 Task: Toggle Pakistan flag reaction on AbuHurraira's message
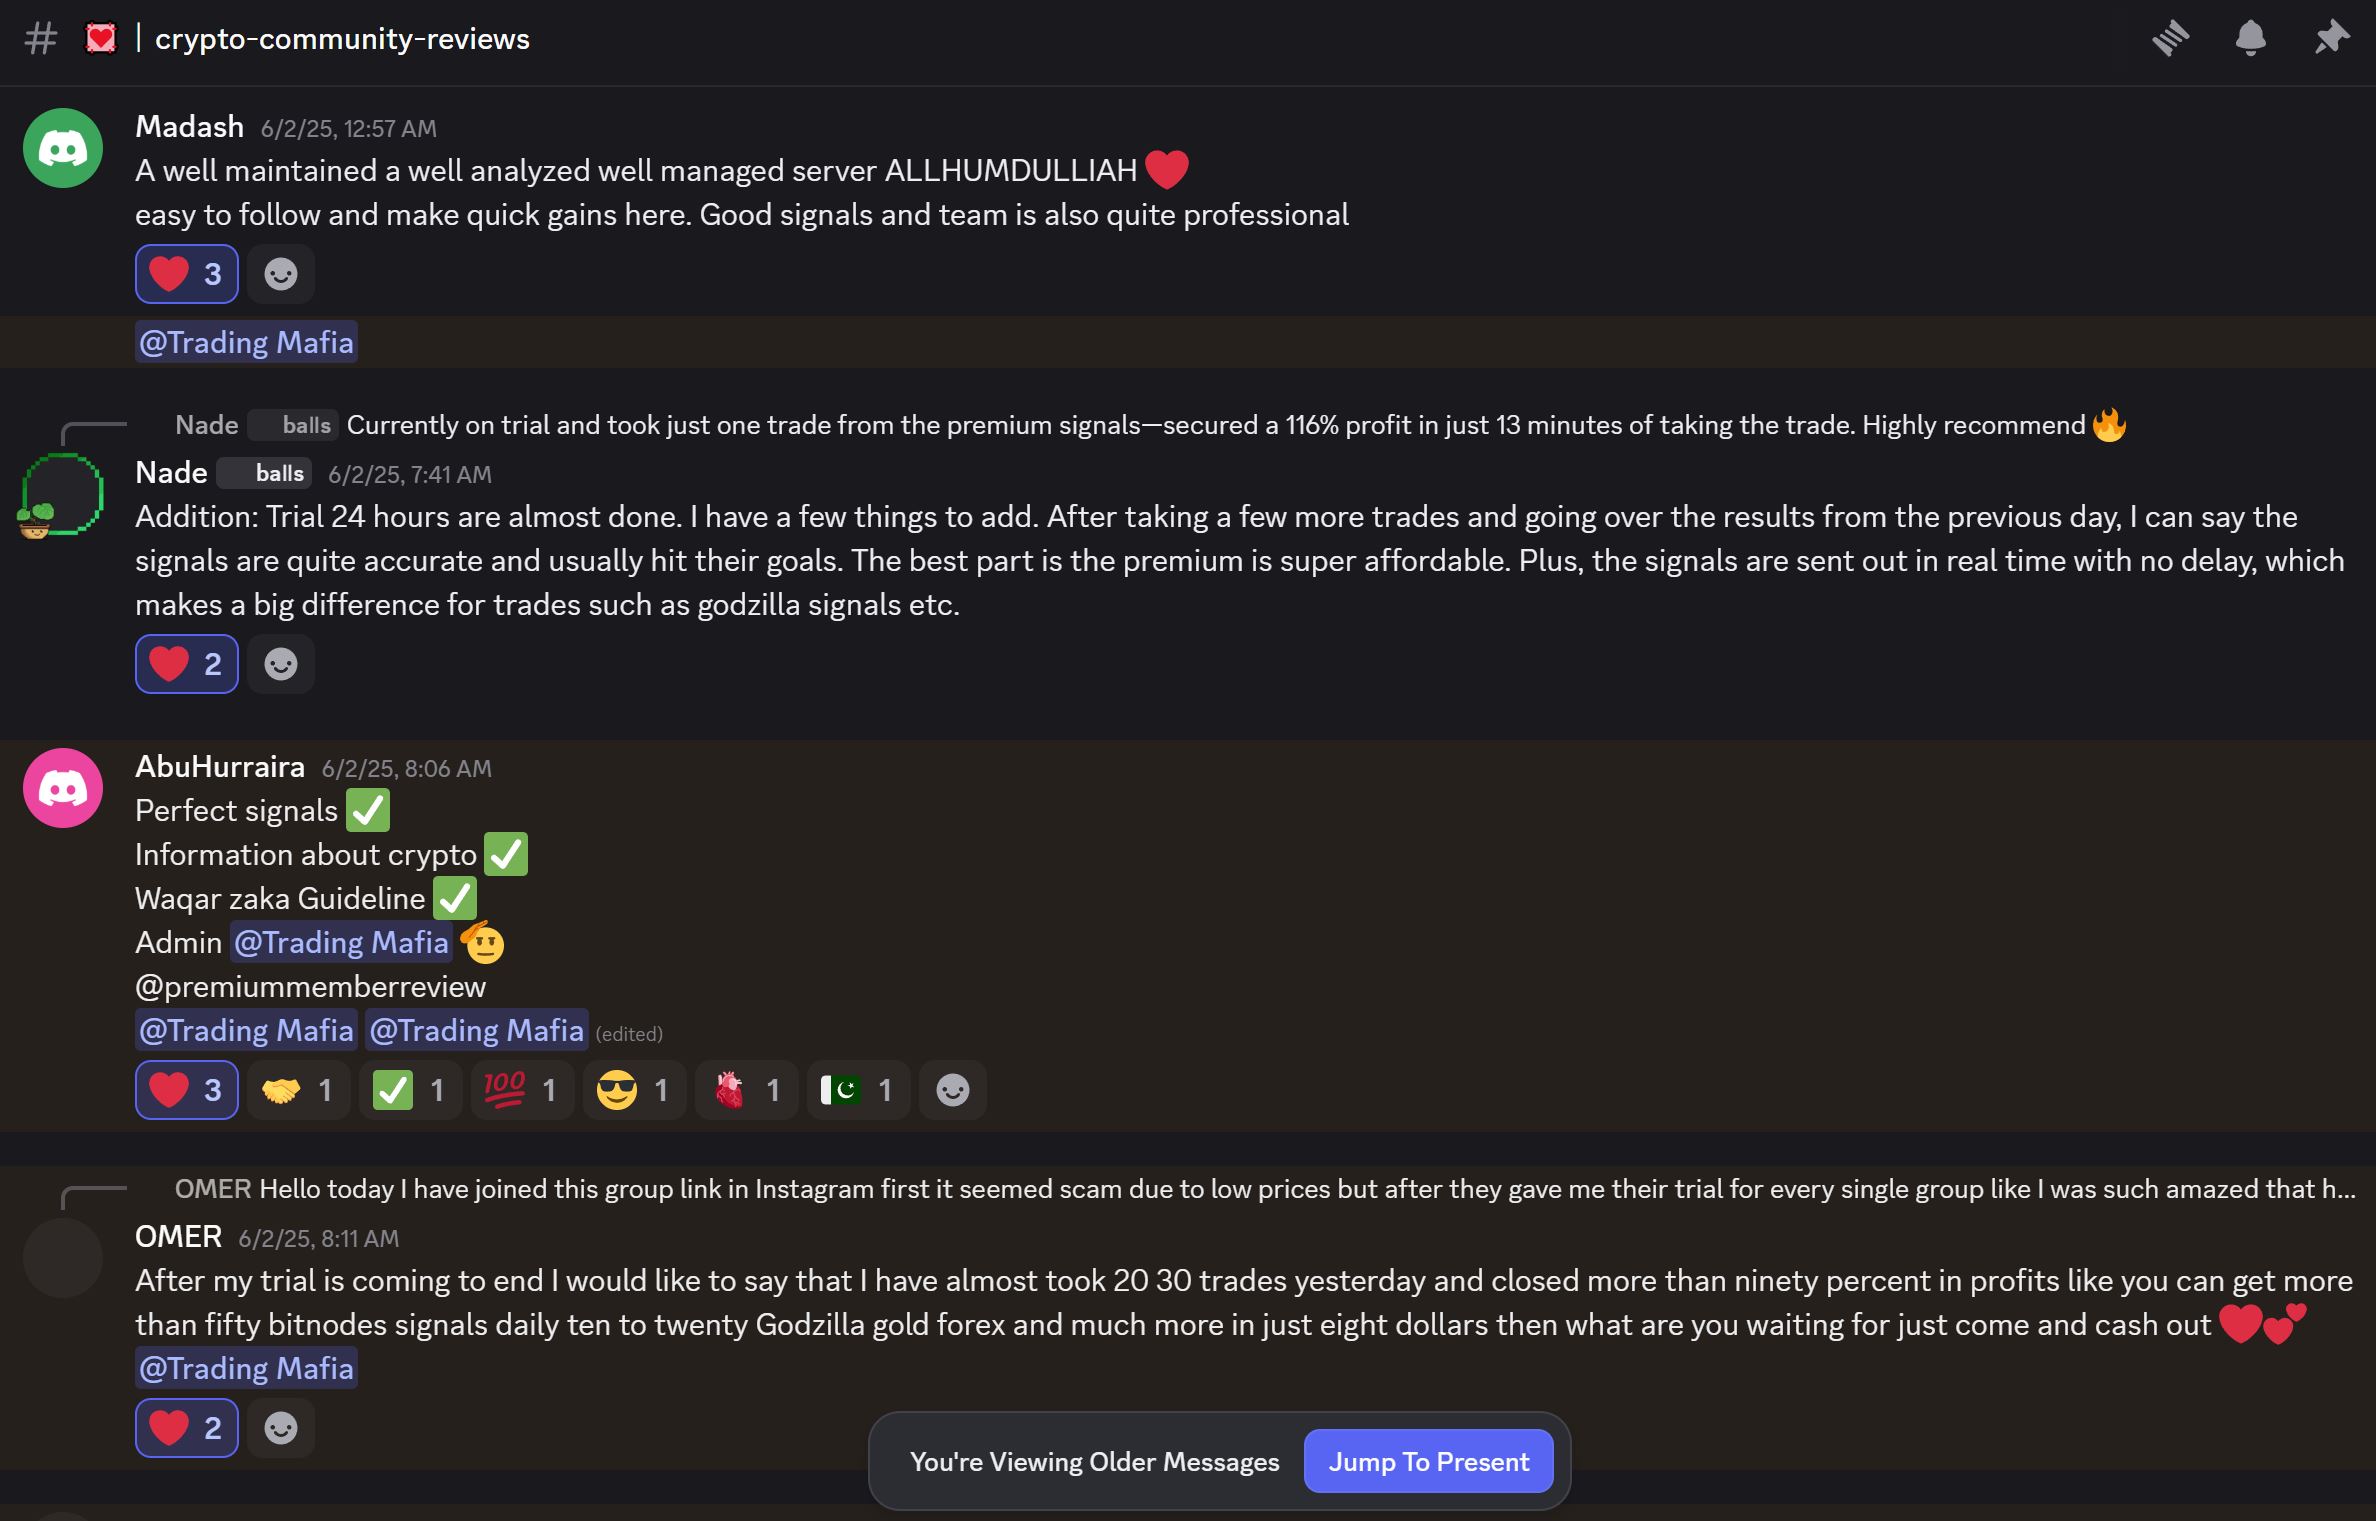[x=858, y=1090]
